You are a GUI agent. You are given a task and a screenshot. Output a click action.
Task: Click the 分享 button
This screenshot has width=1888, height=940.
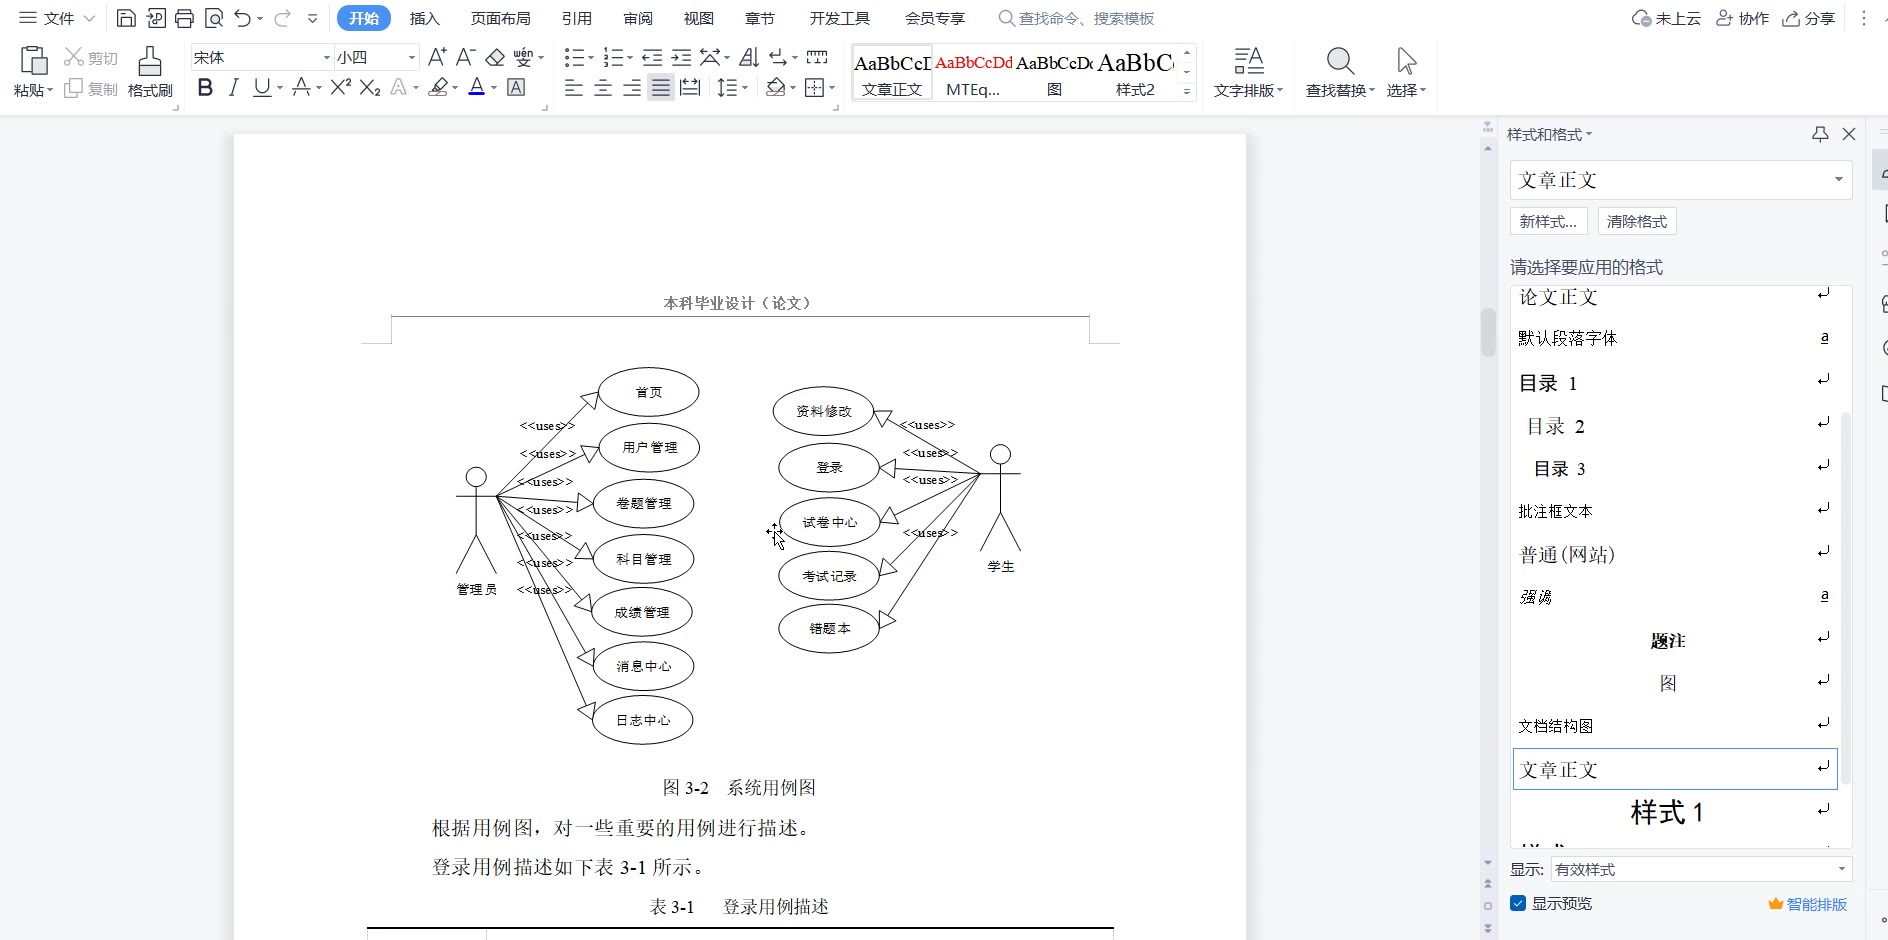[1810, 18]
